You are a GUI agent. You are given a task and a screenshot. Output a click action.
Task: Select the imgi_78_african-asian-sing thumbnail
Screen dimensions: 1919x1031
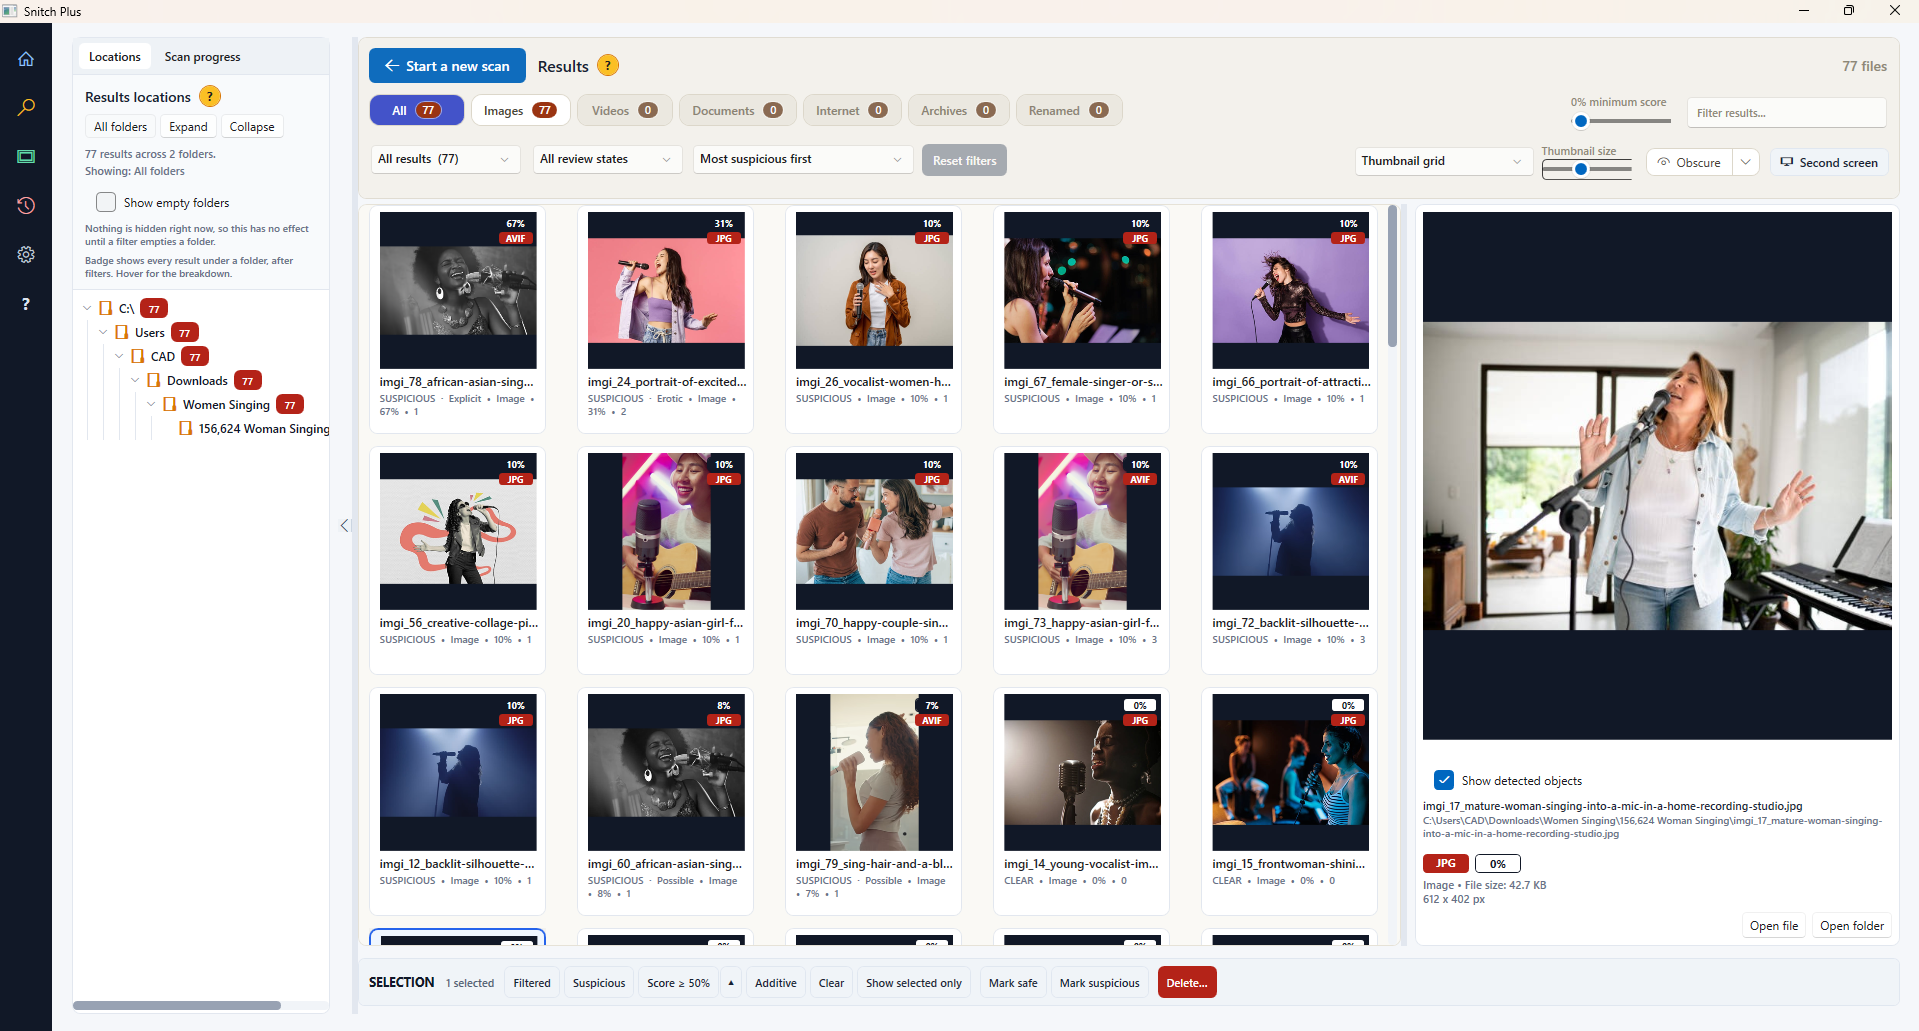[x=458, y=290]
